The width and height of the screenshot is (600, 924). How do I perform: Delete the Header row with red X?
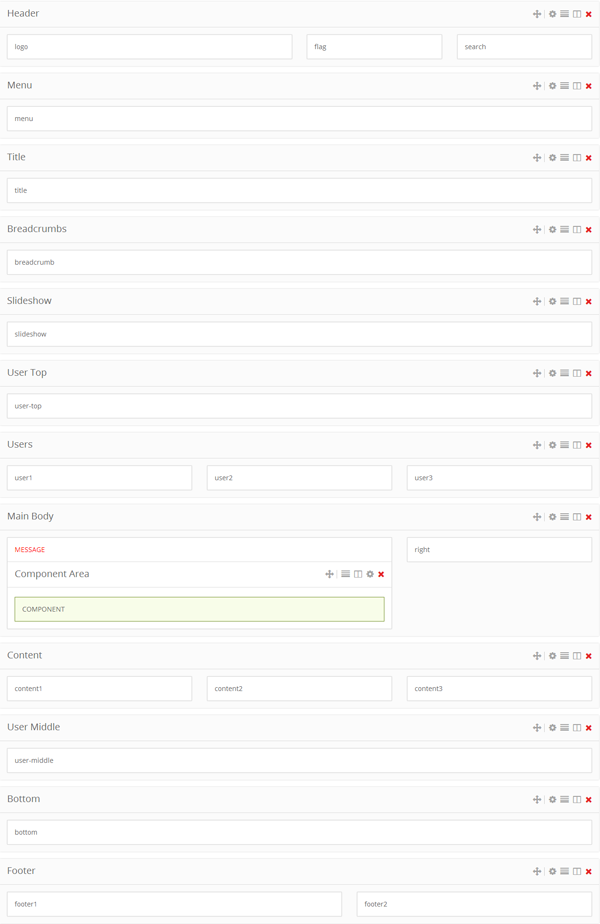click(588, 14)
